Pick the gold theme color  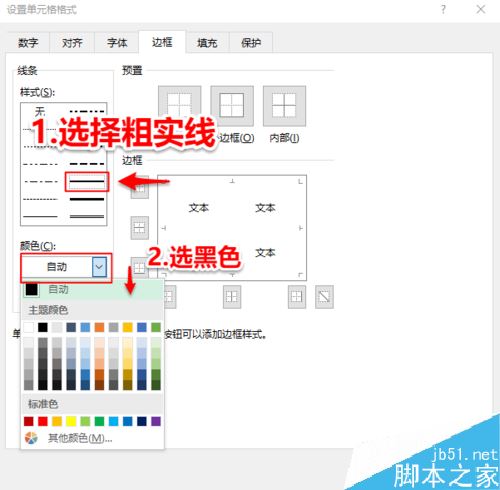[127, 327]
